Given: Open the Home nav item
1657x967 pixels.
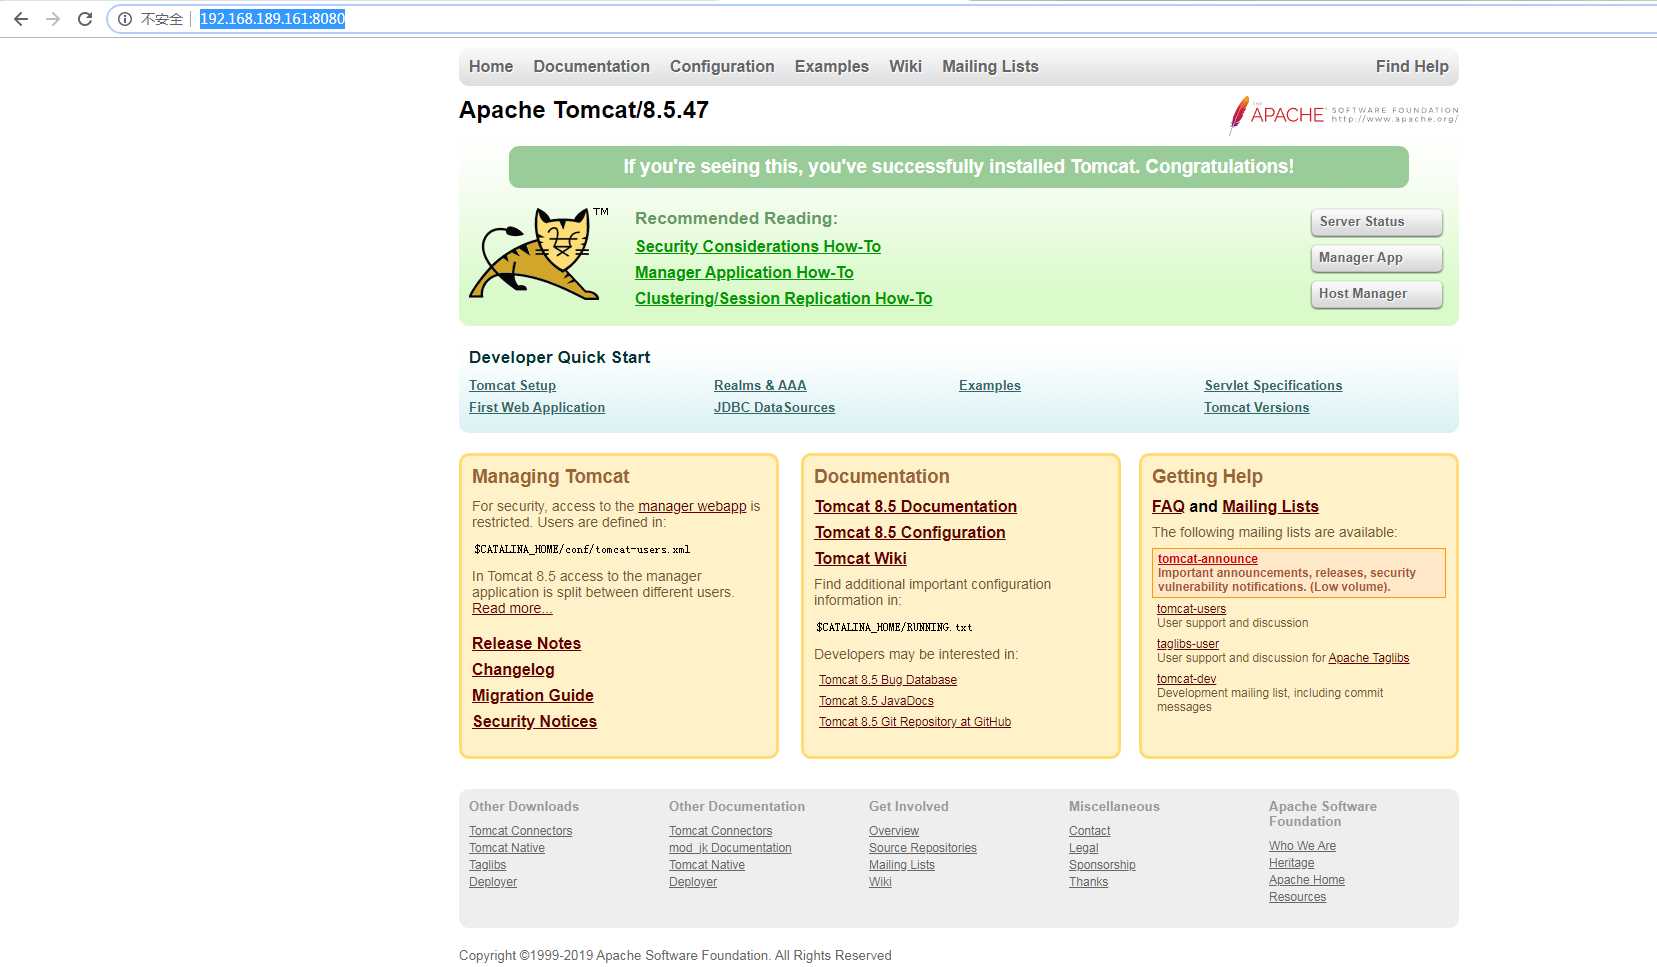Looking at the screenshot, I should pyautogui.click(x=491, y=66).
